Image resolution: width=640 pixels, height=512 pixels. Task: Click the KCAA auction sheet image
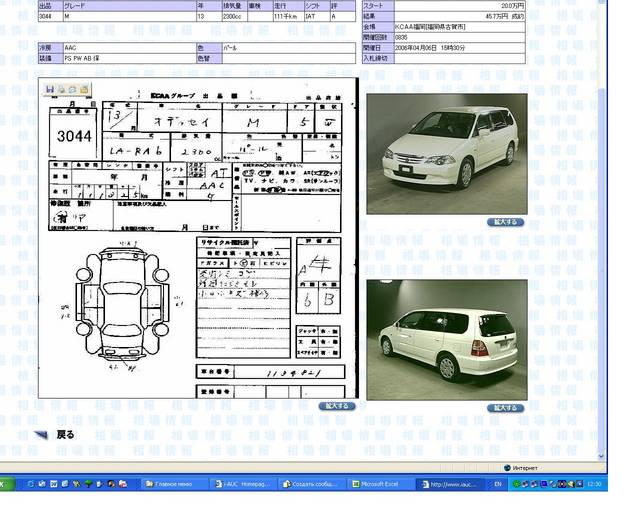pos(198,238)
